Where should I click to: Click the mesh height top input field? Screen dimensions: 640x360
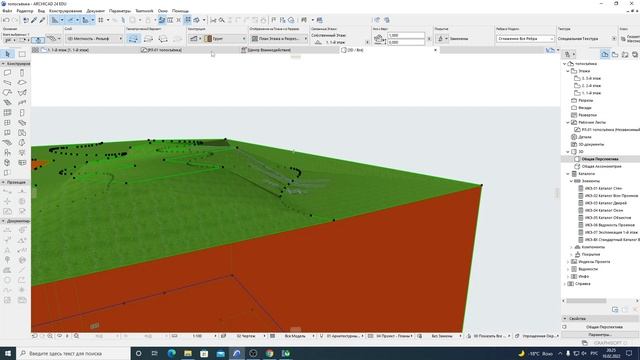[406, 36]
